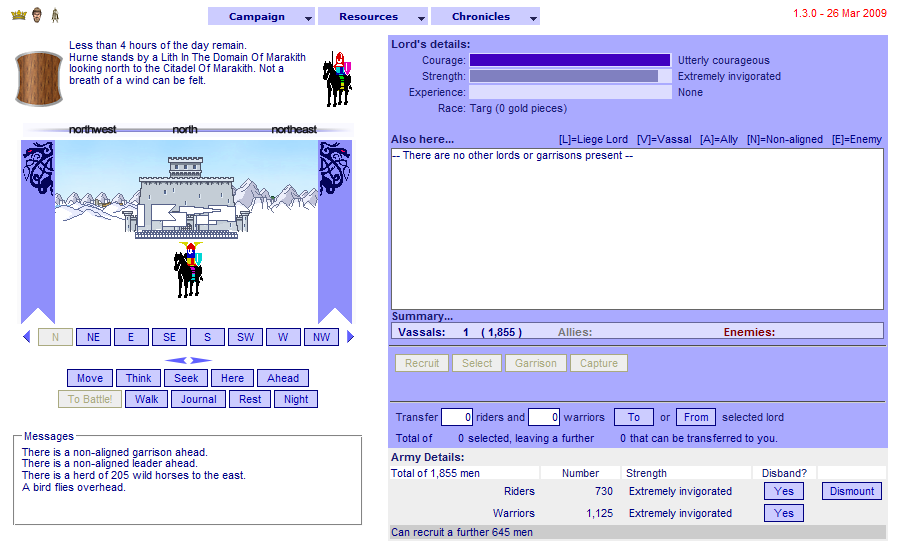This screenshot has height=548, width=900.
Task: Face northeast with the NE button
Action: [93, 337]
